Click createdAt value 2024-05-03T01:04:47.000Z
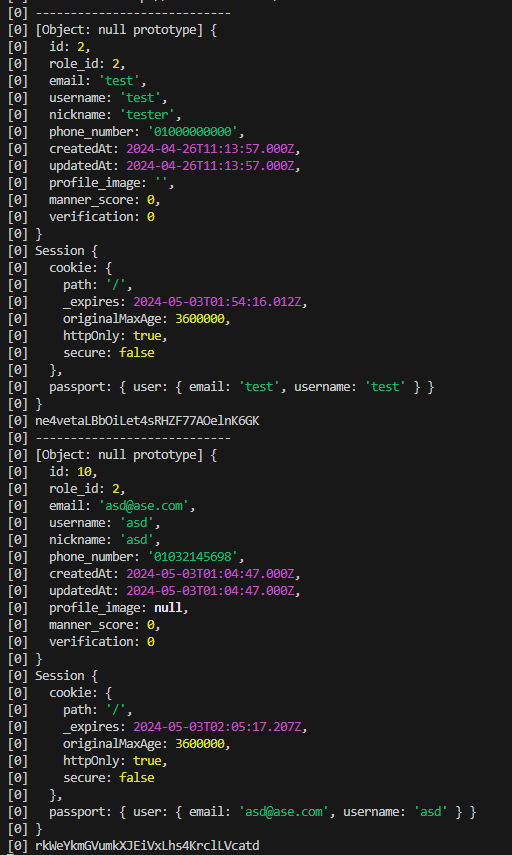This screenshot has width=512, height=855. click(211, 574)
